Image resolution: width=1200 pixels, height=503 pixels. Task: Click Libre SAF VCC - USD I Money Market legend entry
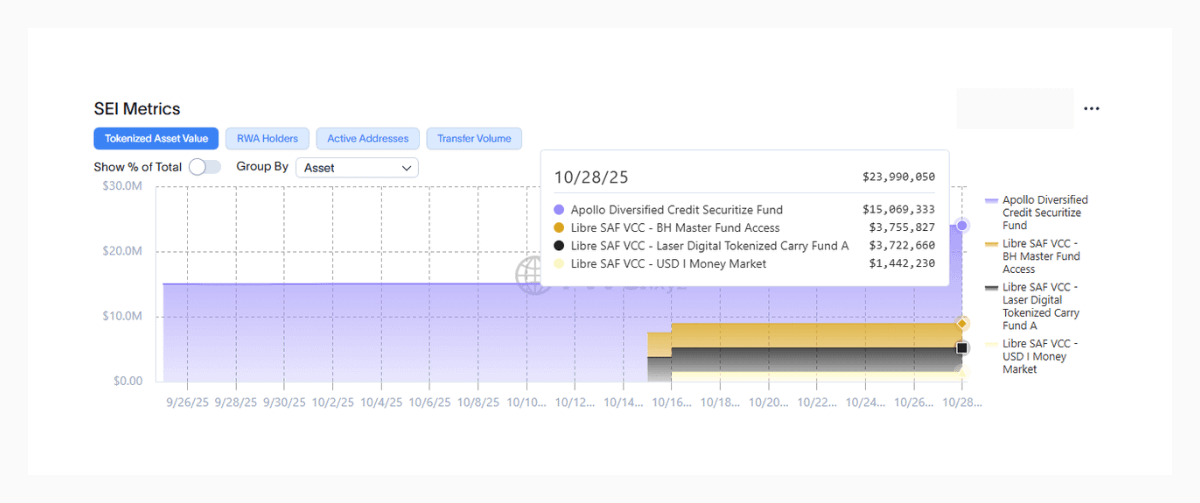point(1033,356)
